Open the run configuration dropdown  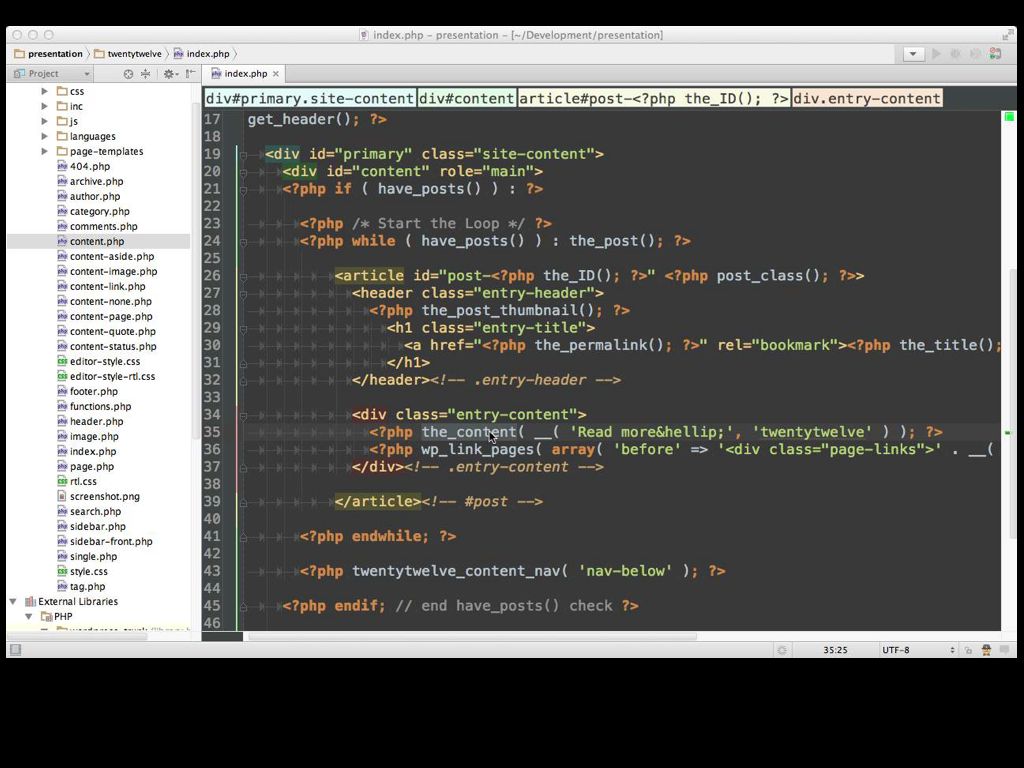click(x=912, y=54)
